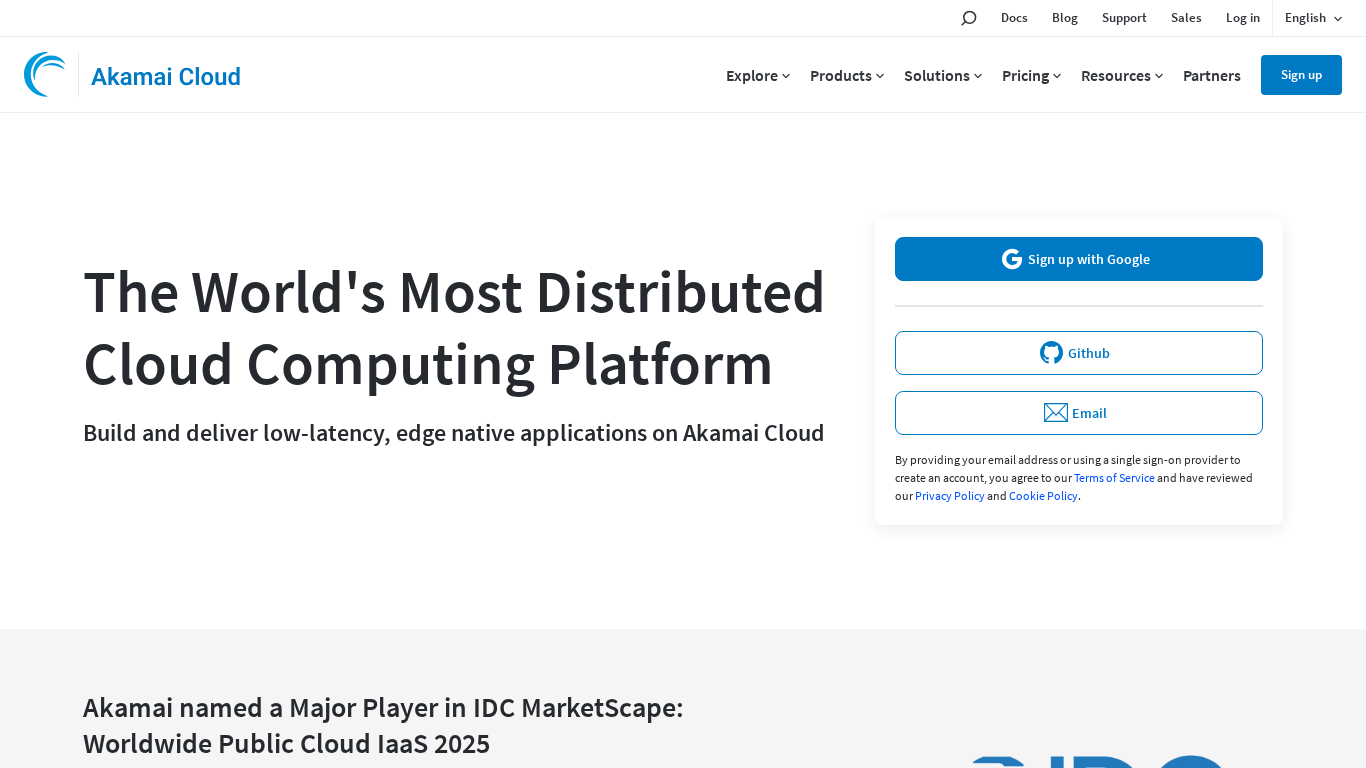1366x768 pixels.
Task: Sign up via the Github octocat button
Action: pyautogui.click(x=1078, y=352)
